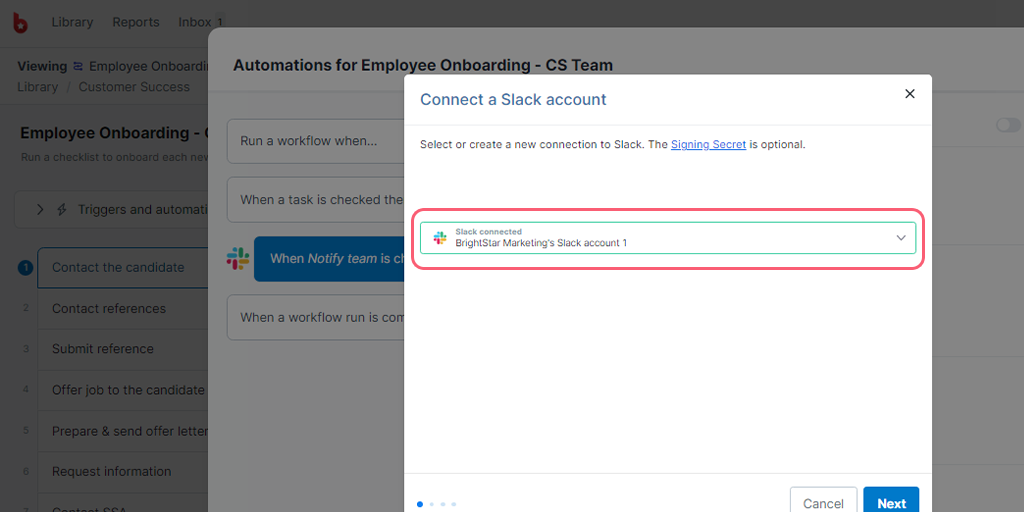Open the Reports menu
Image resolution: width=1024 pixels, height=512 pixels.
point(136,22)
